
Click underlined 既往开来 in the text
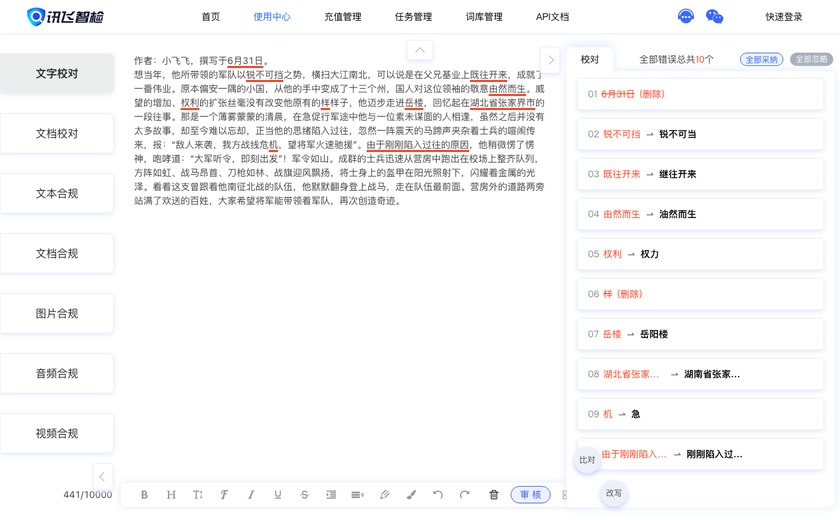pos(489,74)
